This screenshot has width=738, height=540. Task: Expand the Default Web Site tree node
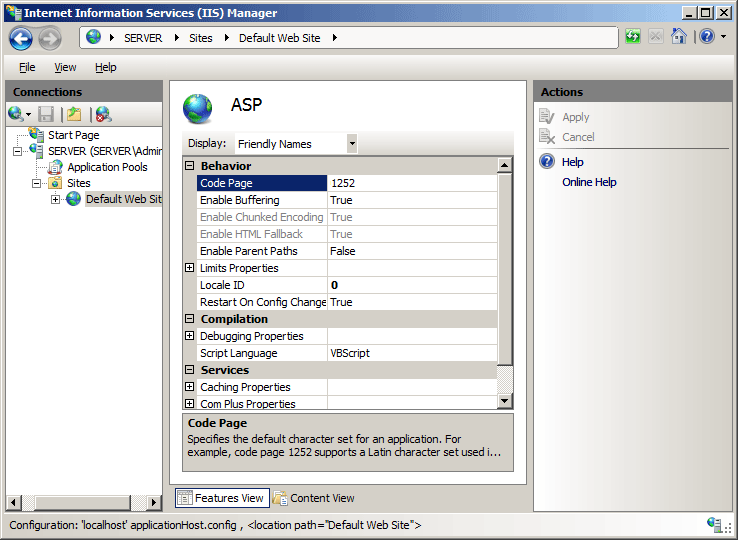[56, 199]
